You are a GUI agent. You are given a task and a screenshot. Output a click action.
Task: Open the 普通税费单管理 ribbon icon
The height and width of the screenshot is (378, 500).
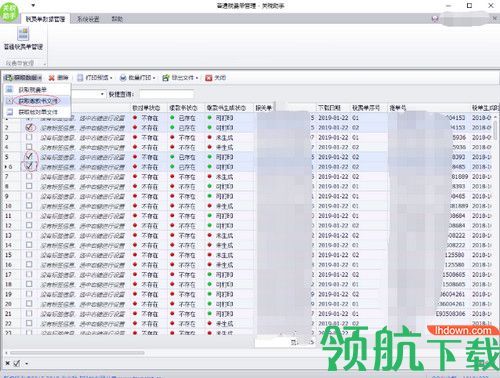coord(23,34)
